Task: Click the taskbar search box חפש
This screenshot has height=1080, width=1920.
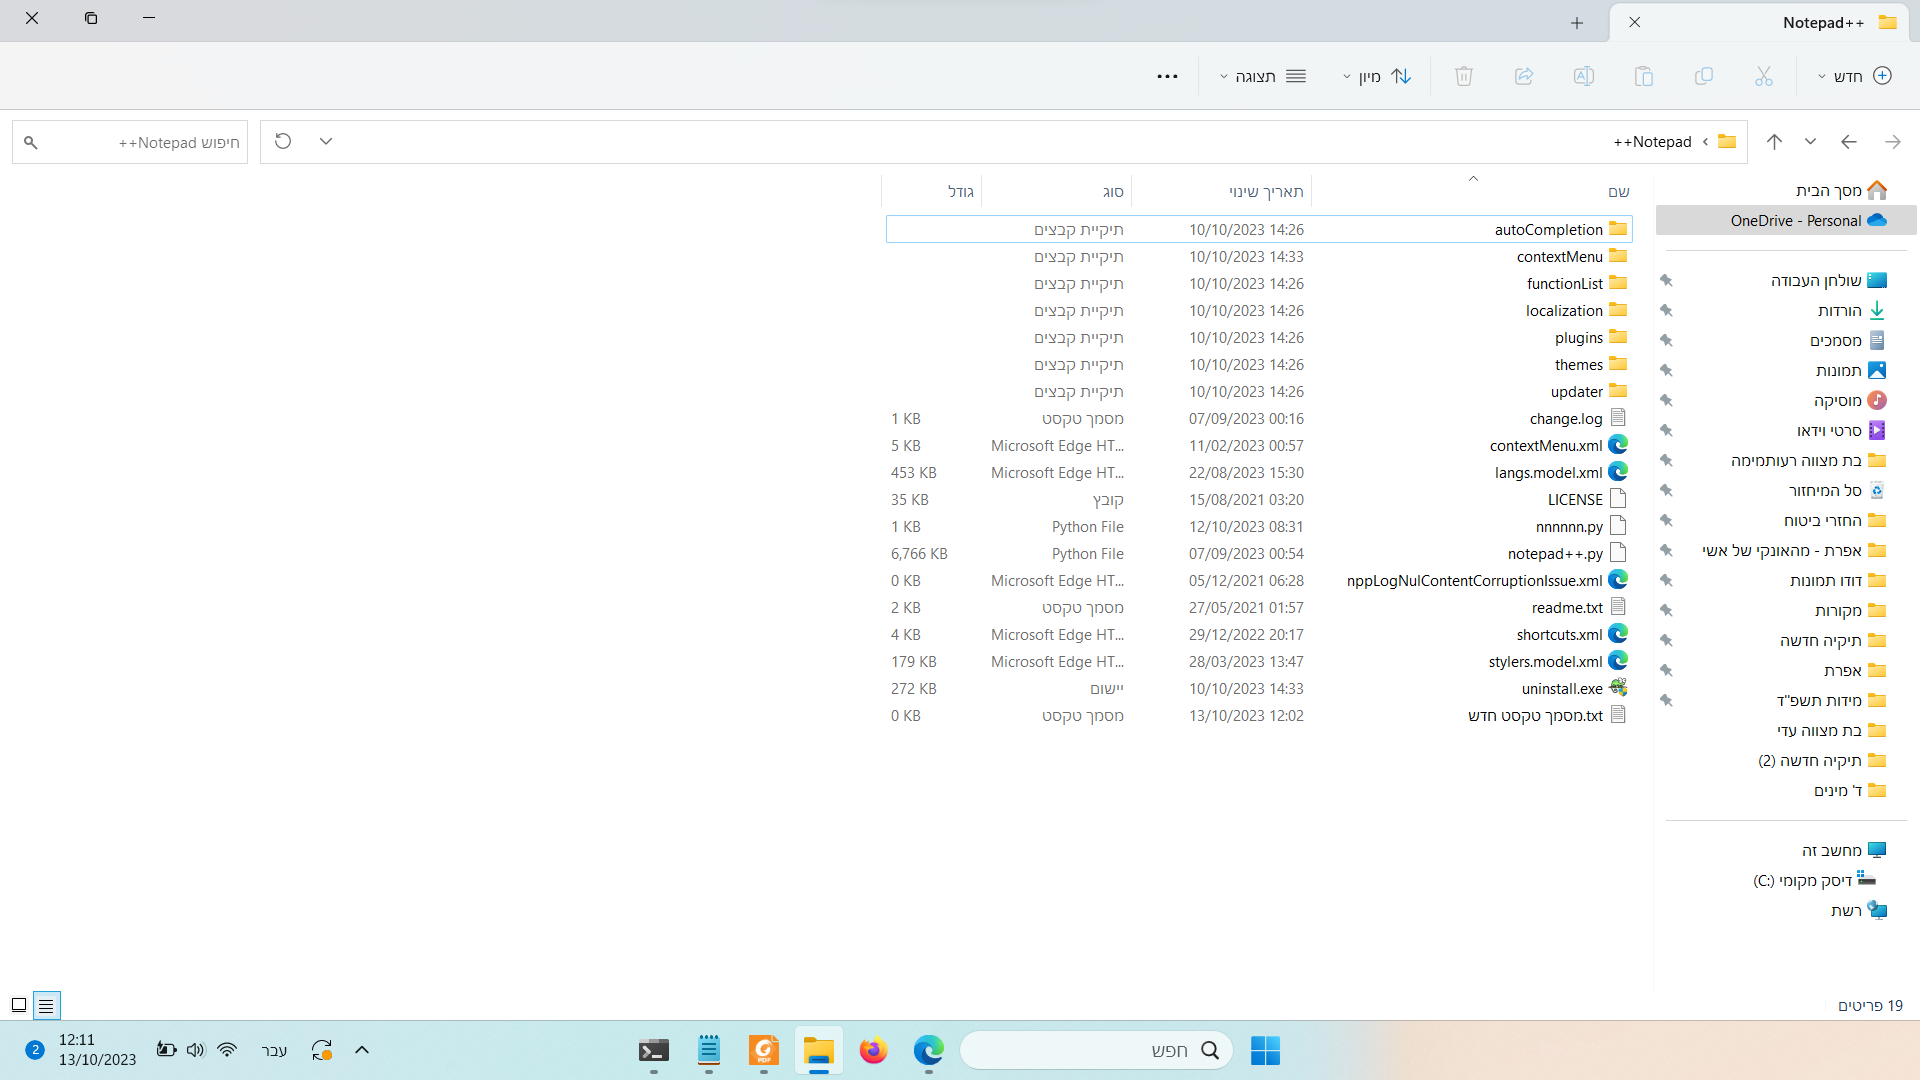Action: point(1097,1050)
